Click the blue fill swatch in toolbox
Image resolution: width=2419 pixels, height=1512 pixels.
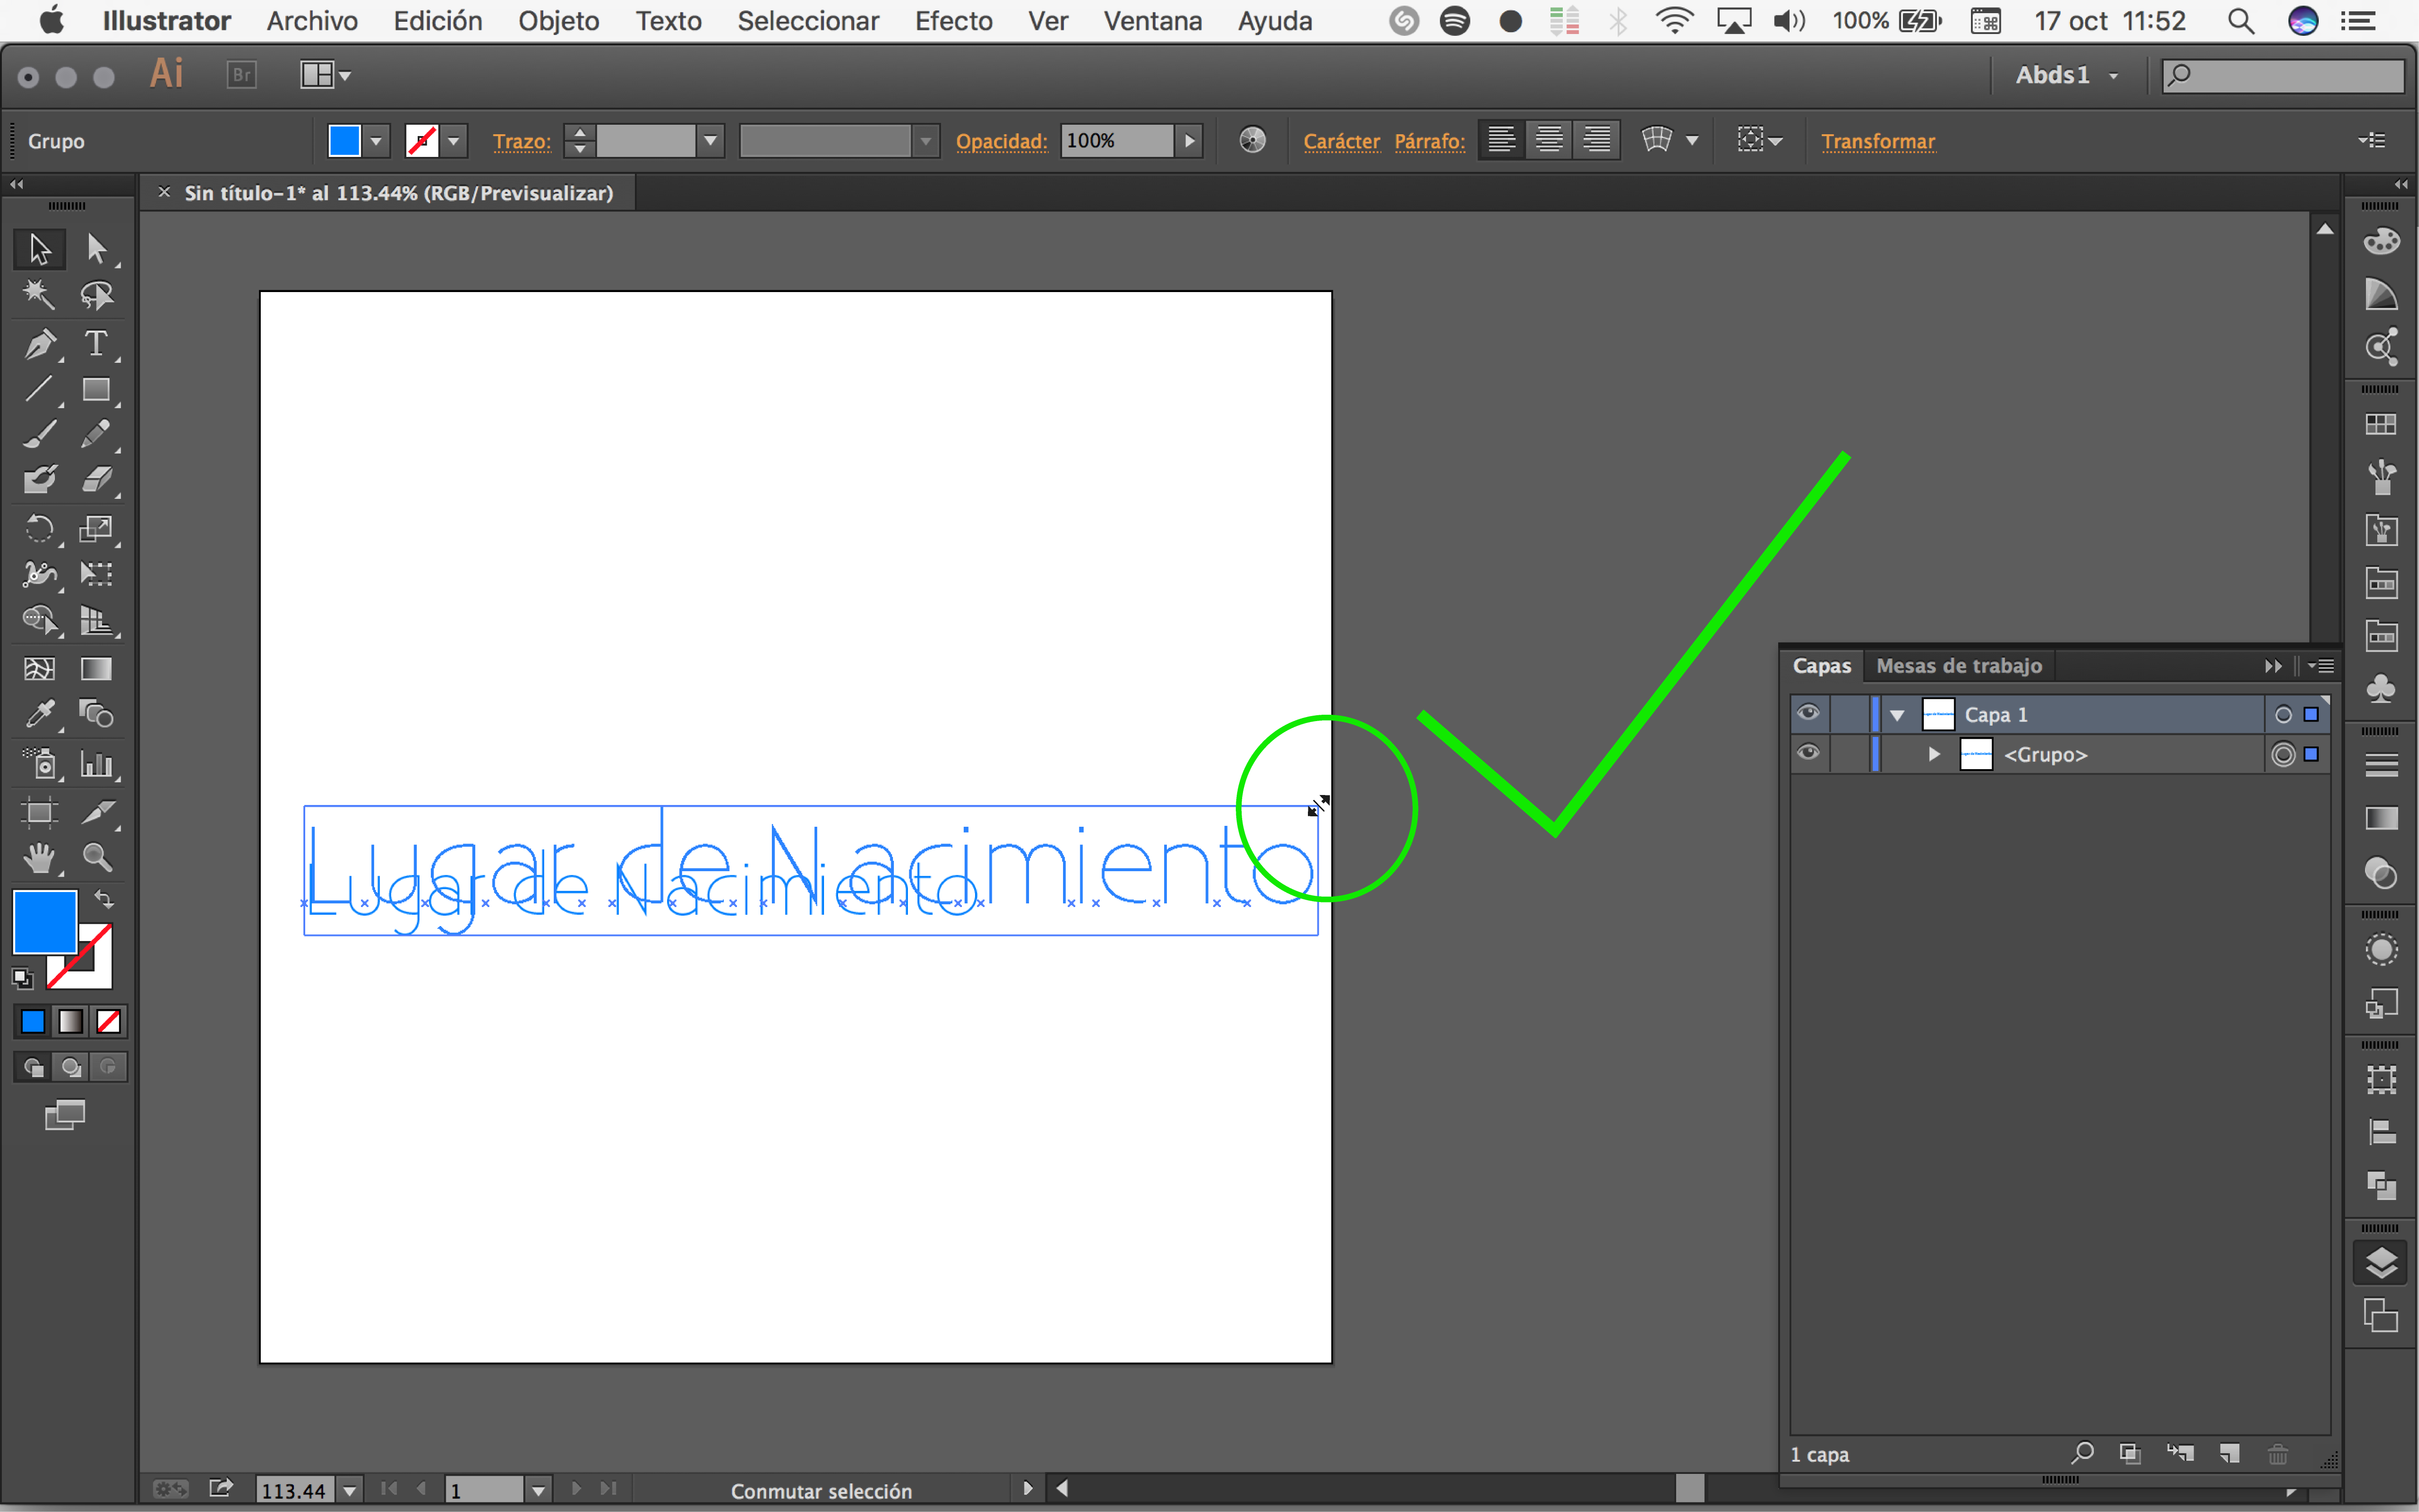[x=44, y=921]
